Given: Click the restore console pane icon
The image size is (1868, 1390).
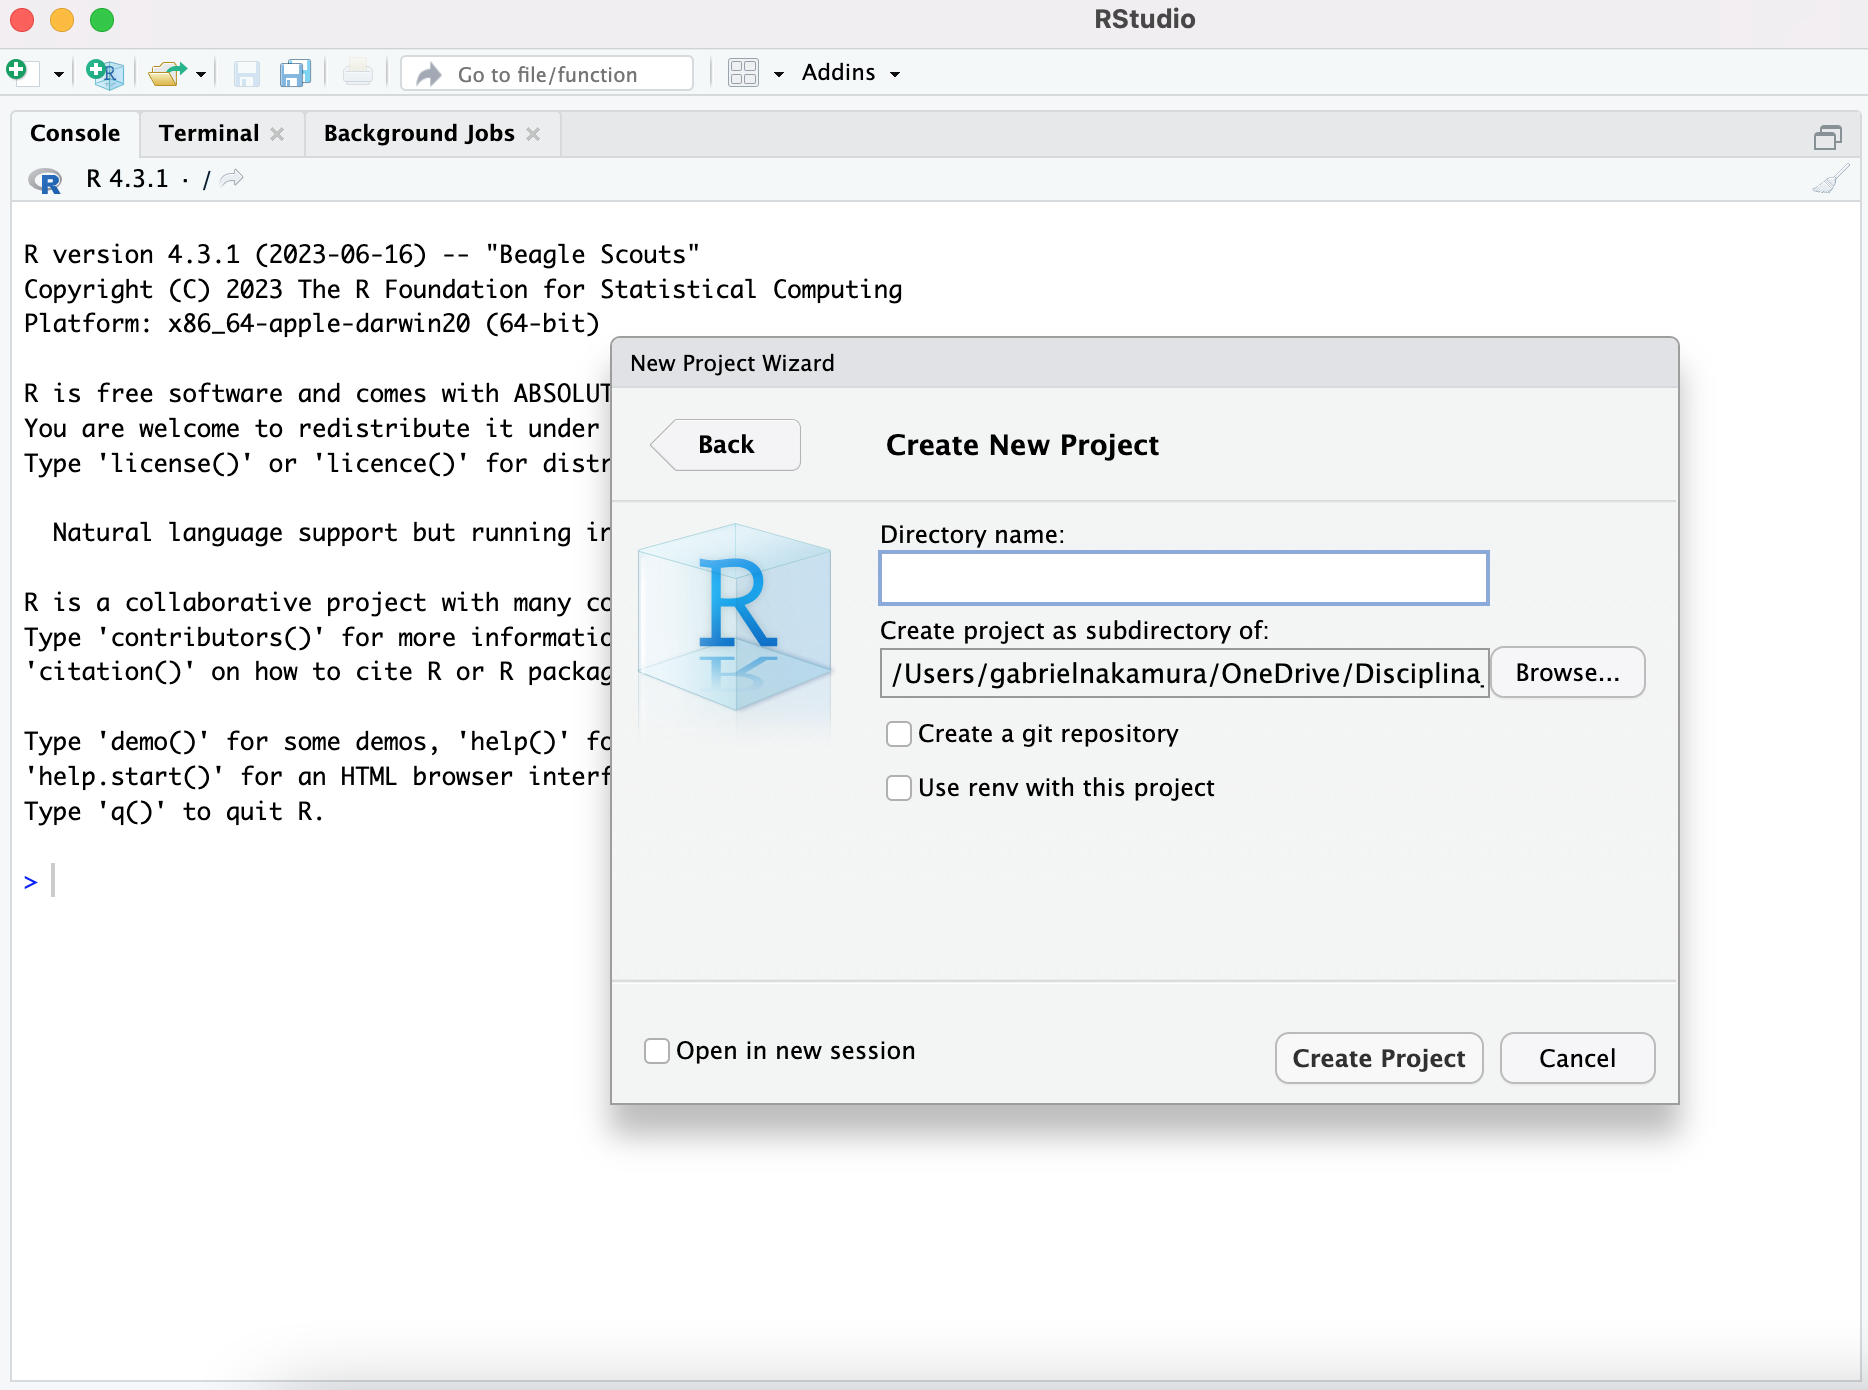Looking at the screenshot, I should pyautogui.click(x=1828, y=137).
